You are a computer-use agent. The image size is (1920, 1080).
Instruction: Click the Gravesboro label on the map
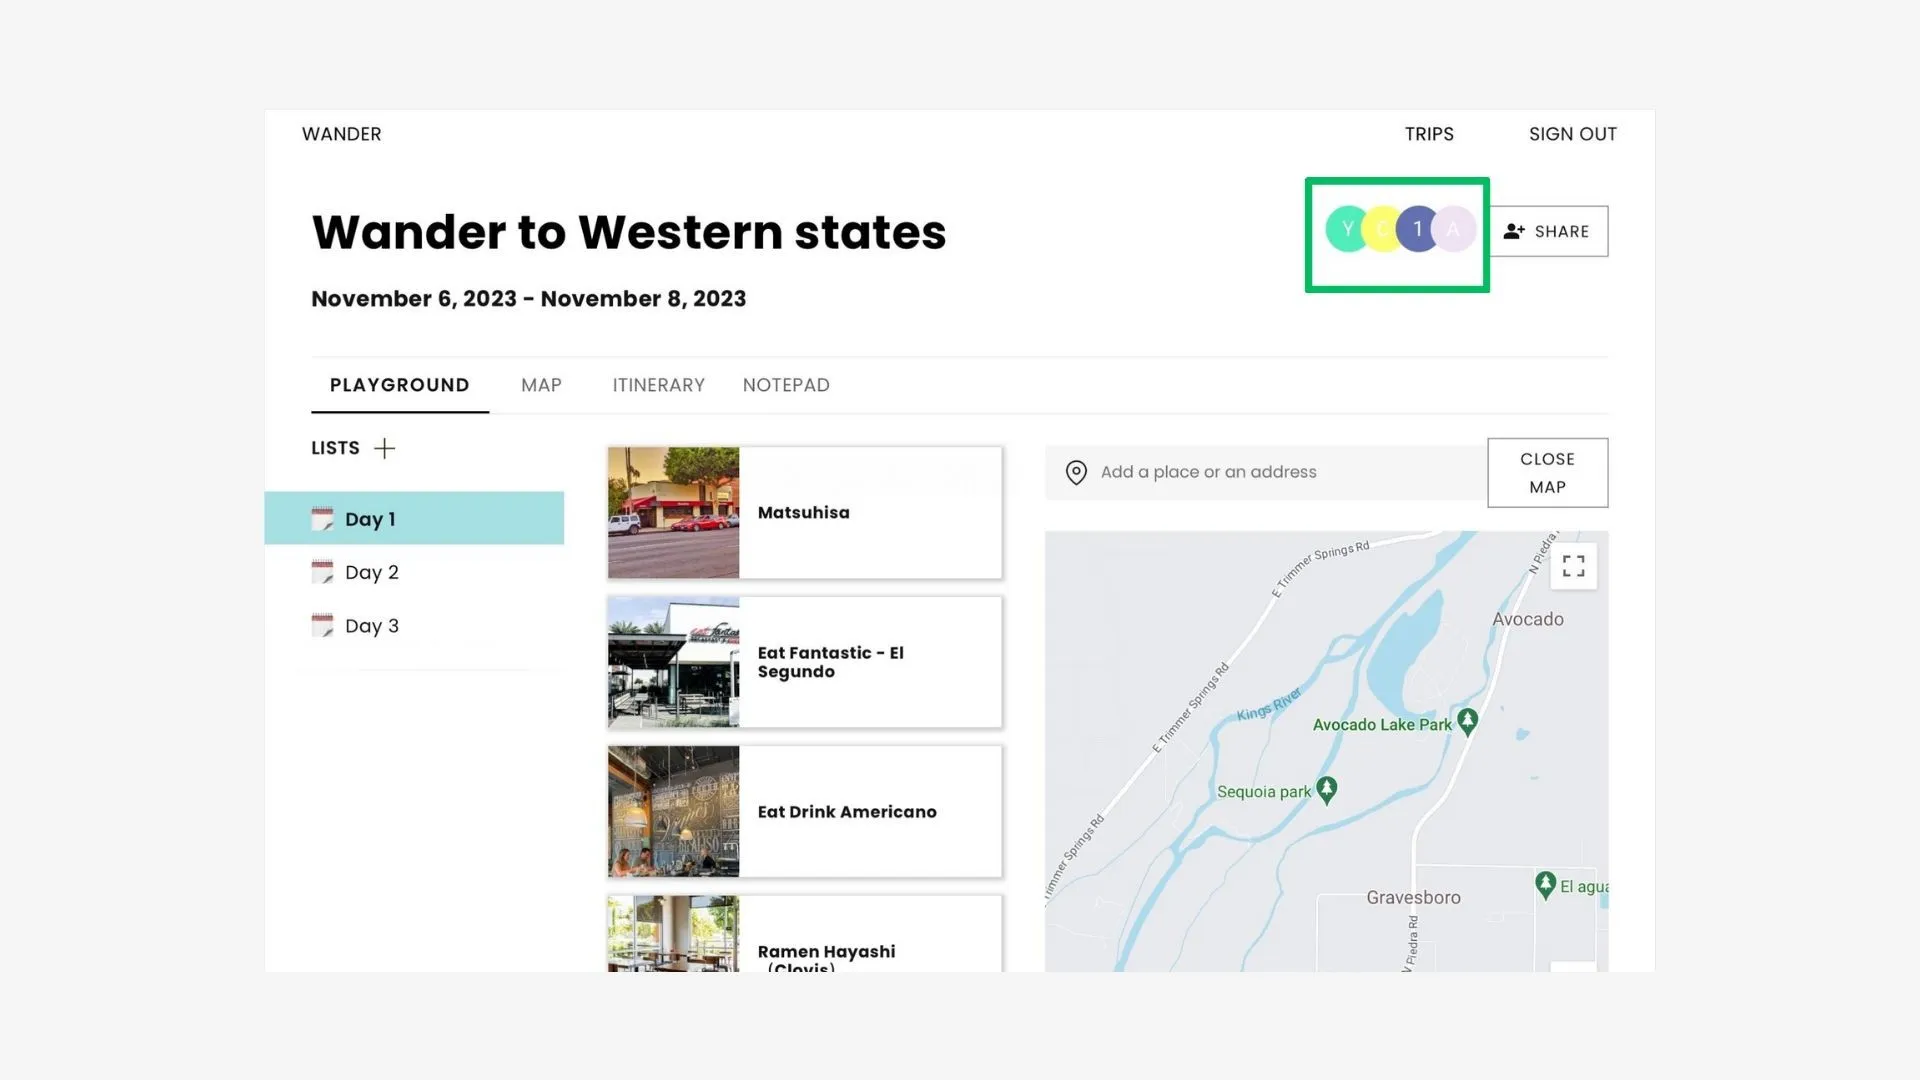1413,898
